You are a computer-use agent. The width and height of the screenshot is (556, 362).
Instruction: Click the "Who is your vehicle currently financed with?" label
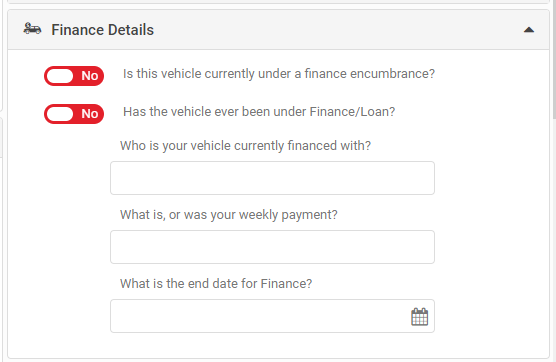[x=245, y=146]
